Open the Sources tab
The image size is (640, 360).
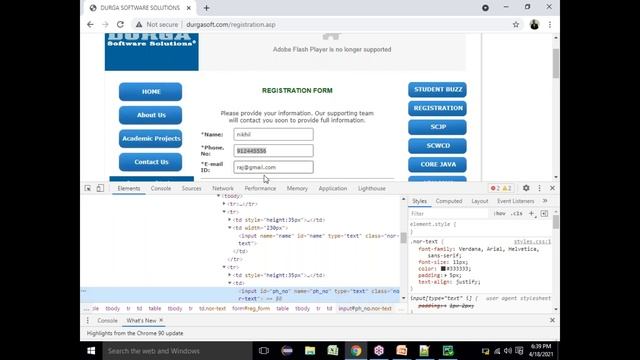(191, 188)
